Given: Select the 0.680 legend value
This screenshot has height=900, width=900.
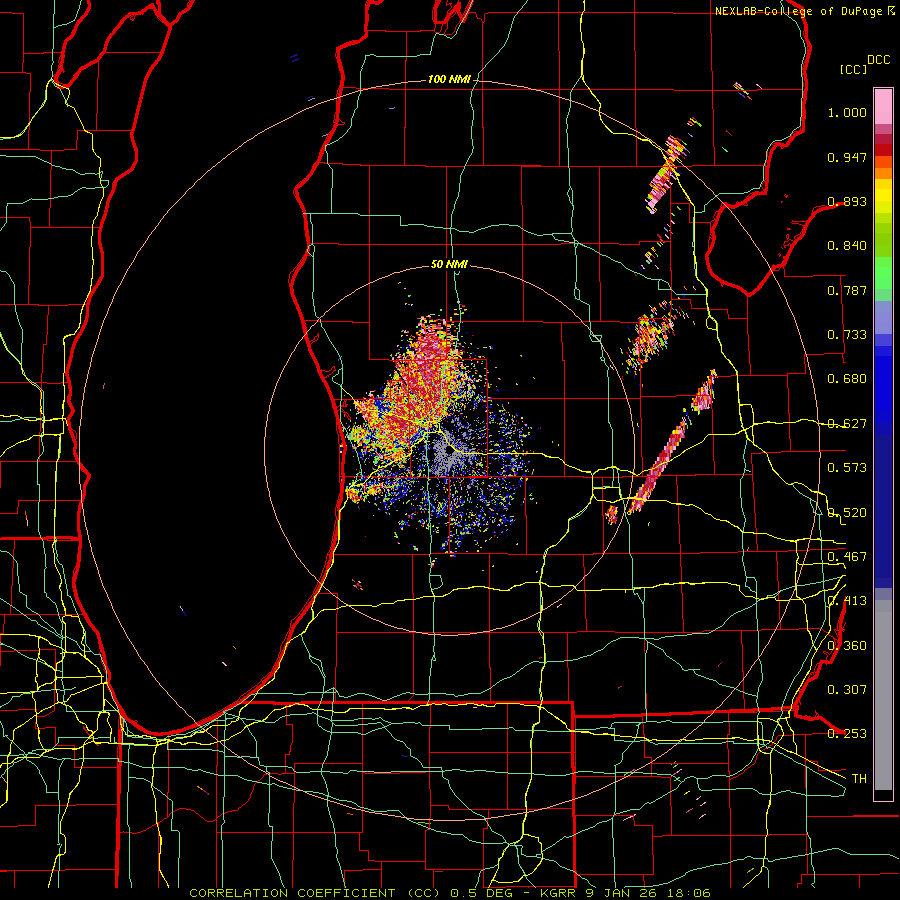Looking at the screenshot, I should pos(847,379).
